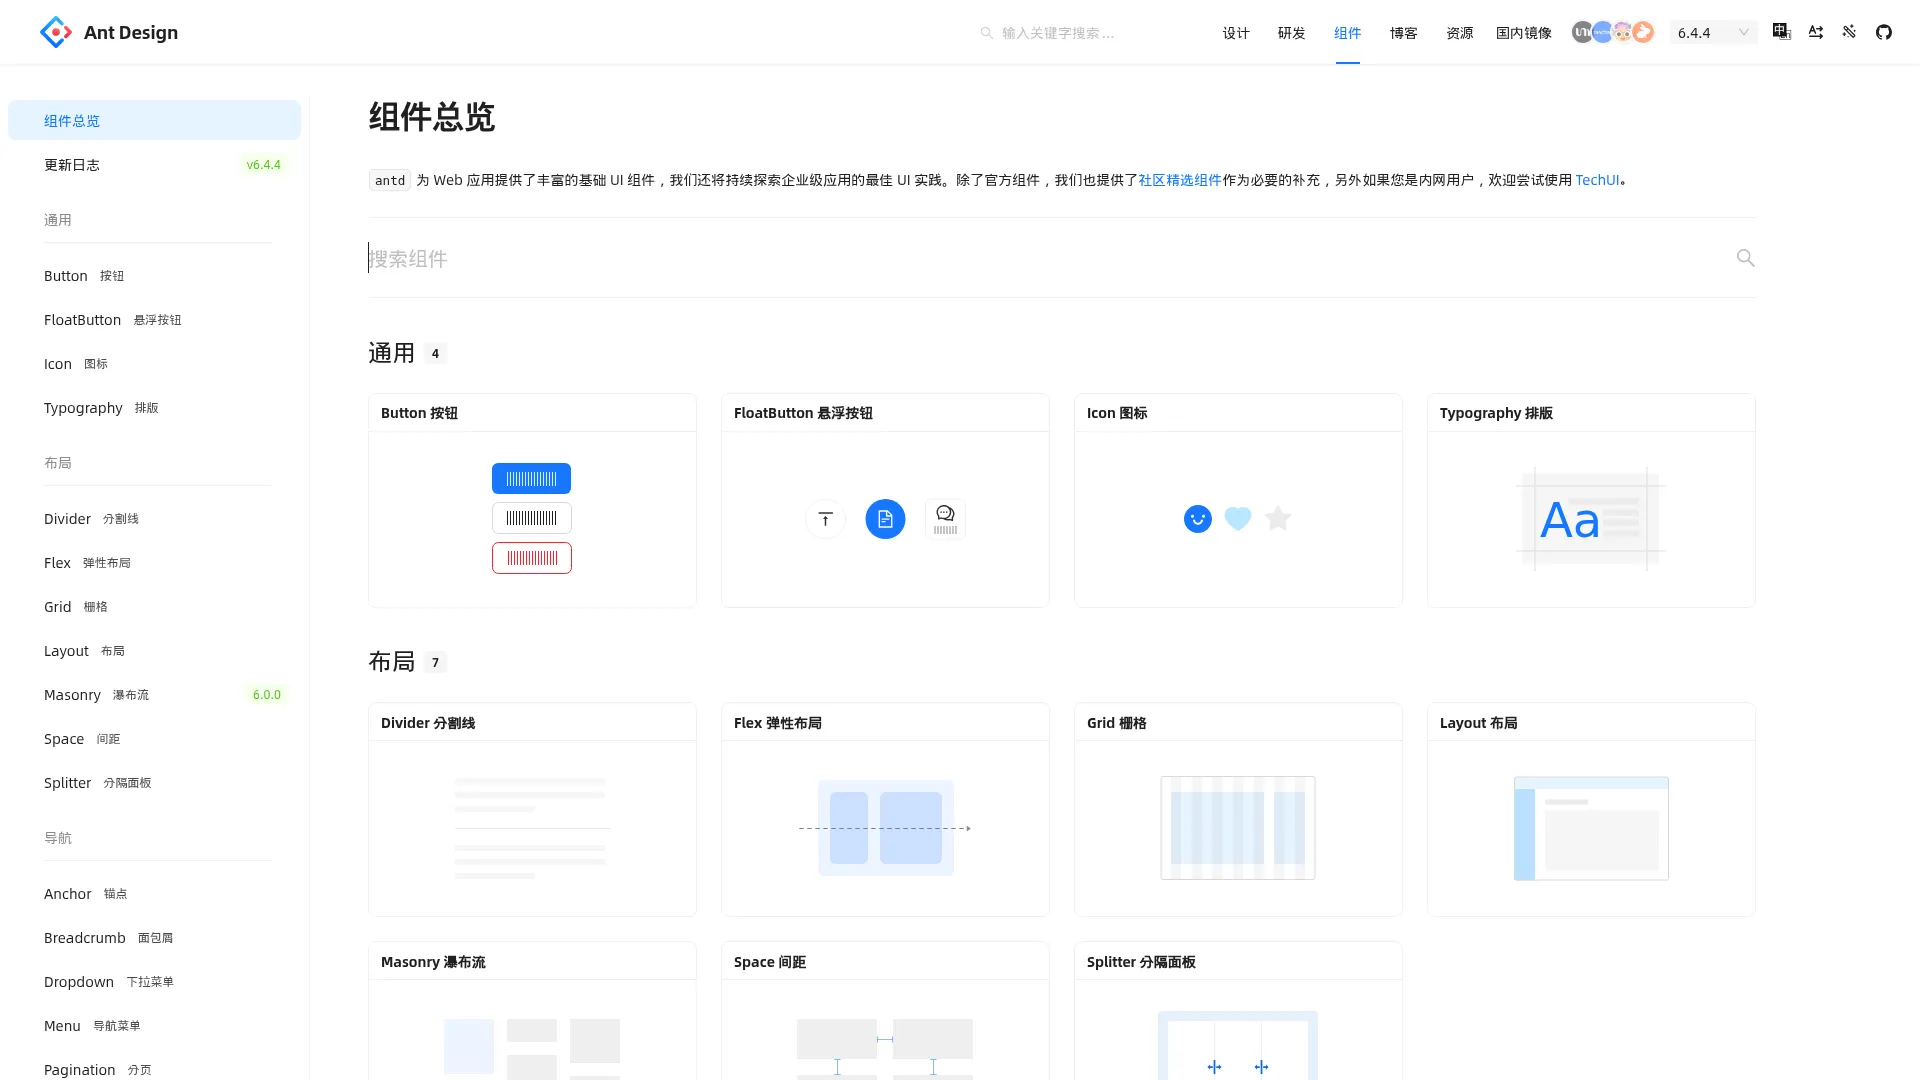Focus the 搜索组件 search field
This screenshot has width=1920, height=1080.
tap(1050, 258)
